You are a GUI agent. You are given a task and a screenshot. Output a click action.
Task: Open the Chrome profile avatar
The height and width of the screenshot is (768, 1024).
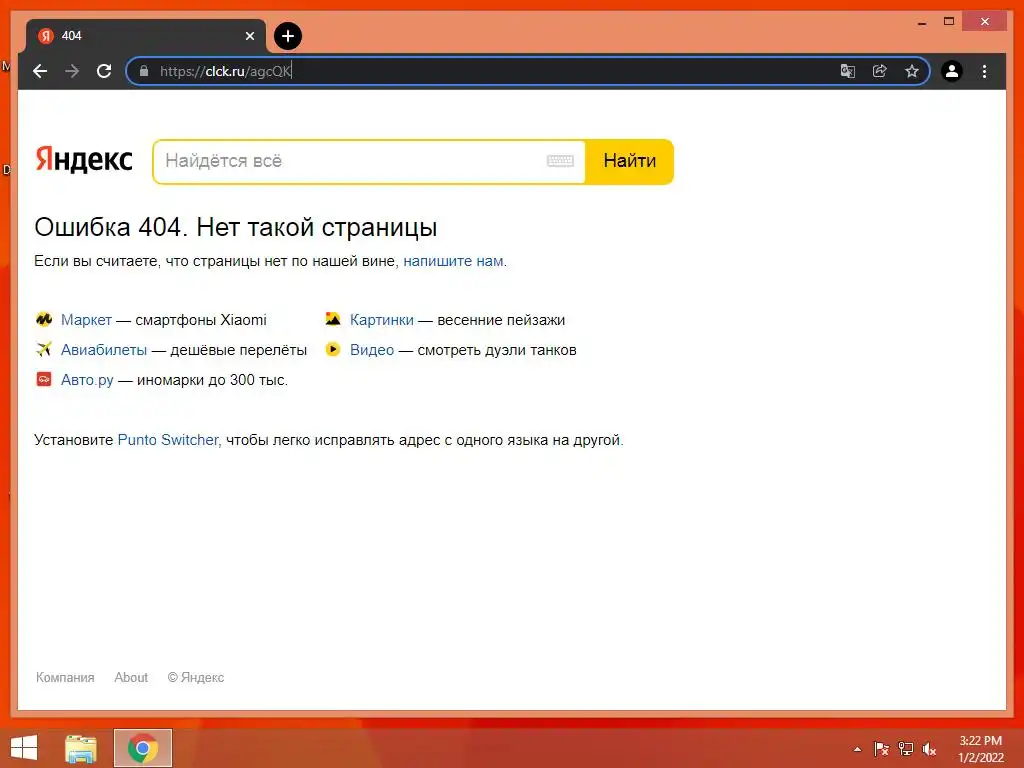click(952, 71)
